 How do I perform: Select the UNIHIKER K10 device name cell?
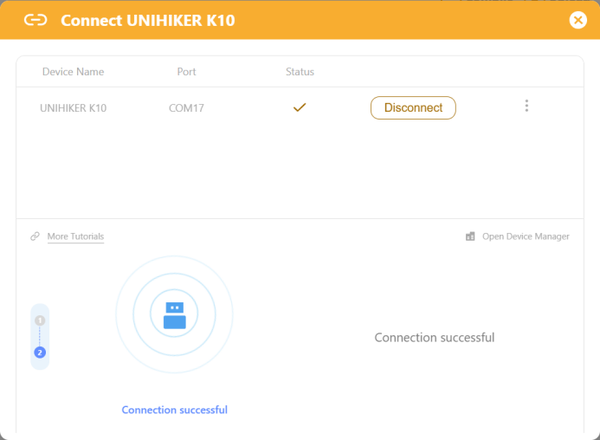pos(73,108)
